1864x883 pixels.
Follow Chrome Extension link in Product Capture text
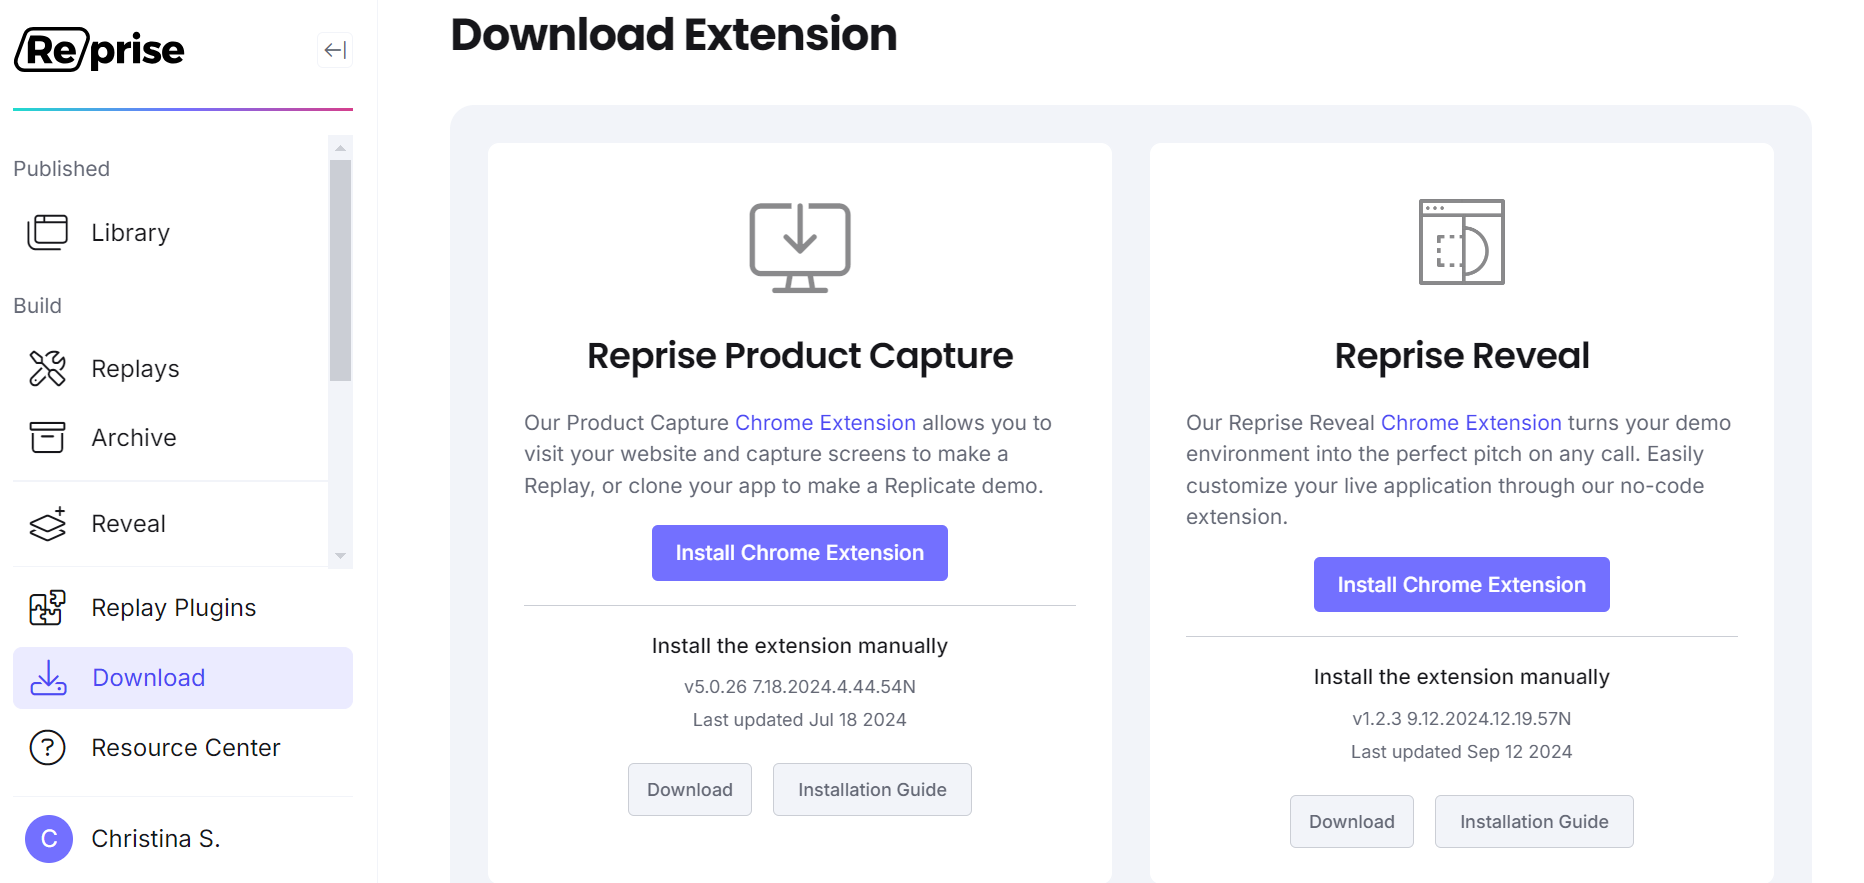(825, 423)
